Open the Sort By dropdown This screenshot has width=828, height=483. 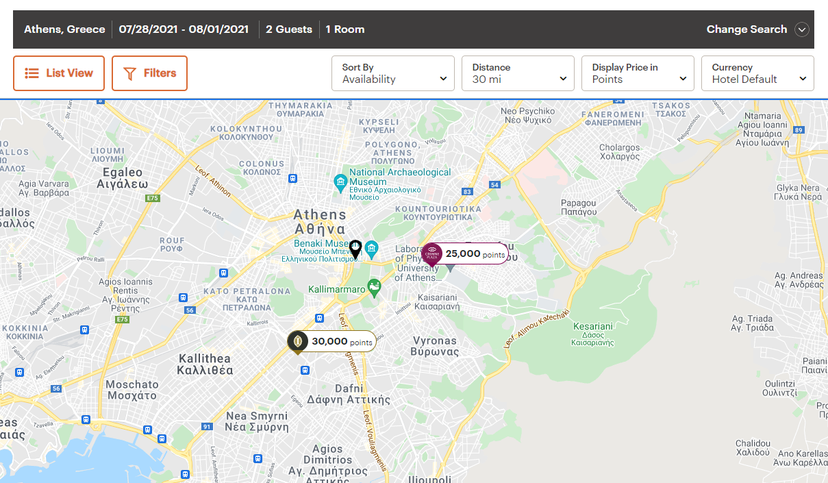[392, 73]
